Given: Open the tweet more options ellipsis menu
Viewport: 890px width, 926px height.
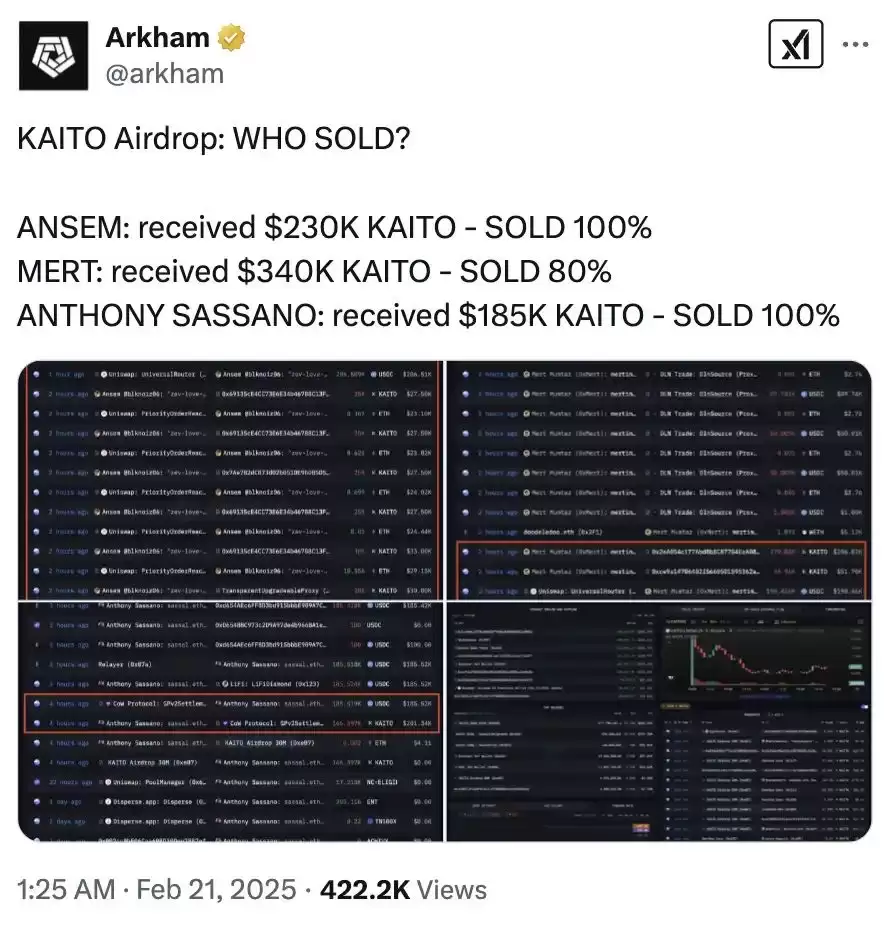Looking at the screenshot, I should point(856,42).
